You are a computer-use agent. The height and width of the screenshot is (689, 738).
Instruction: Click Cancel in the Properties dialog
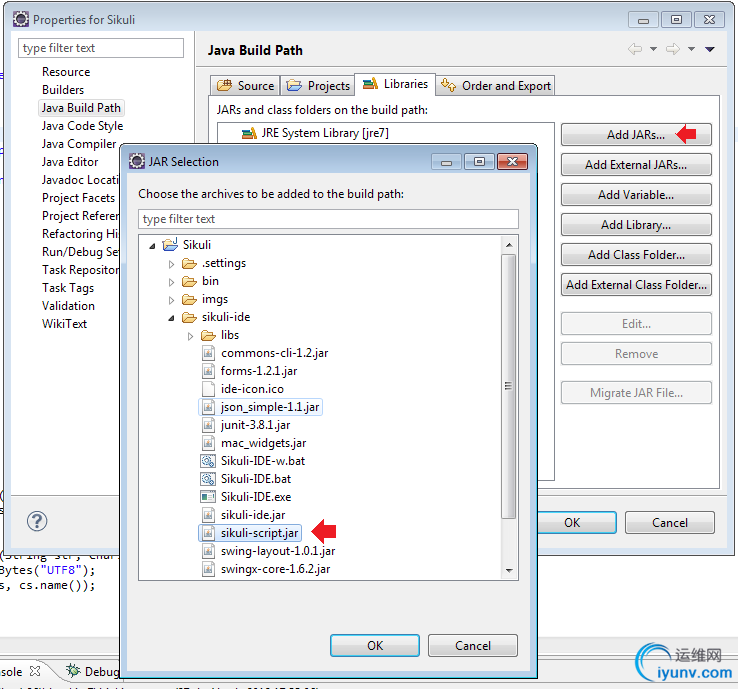[x=669, y=522]
